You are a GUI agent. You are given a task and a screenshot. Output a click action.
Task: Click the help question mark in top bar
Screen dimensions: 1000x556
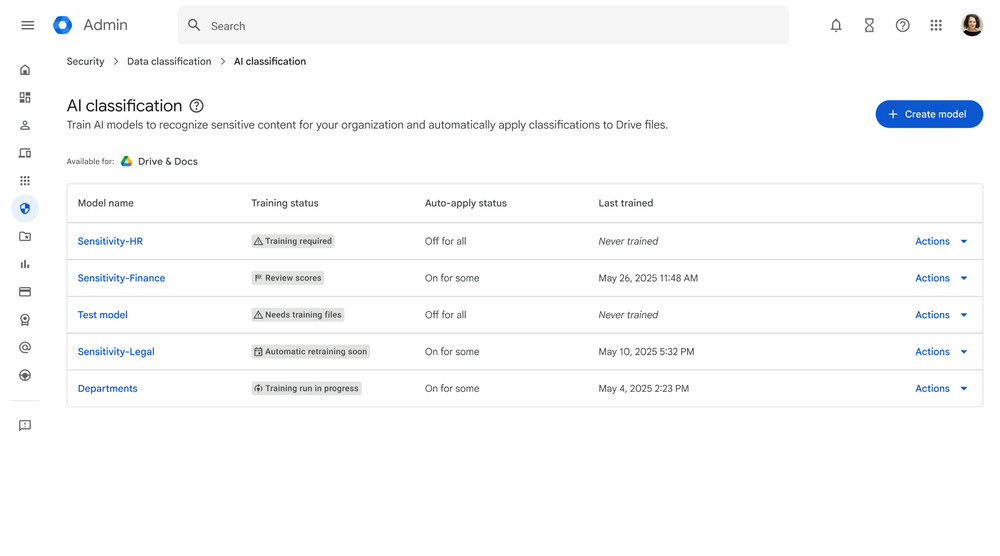pyautogui.click(x=902, y=25)
